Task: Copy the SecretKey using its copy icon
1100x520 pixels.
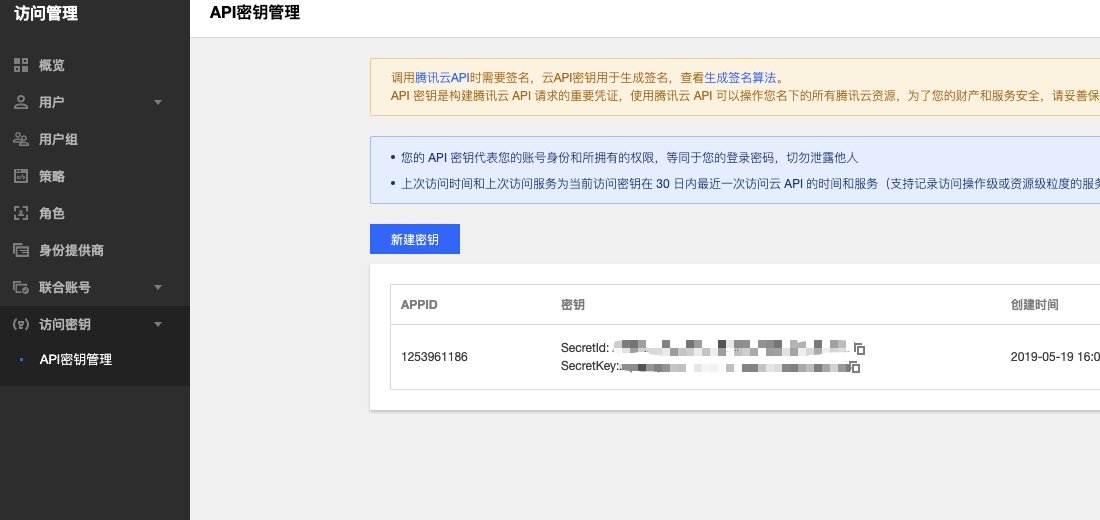Action: [x=855, y=367]
